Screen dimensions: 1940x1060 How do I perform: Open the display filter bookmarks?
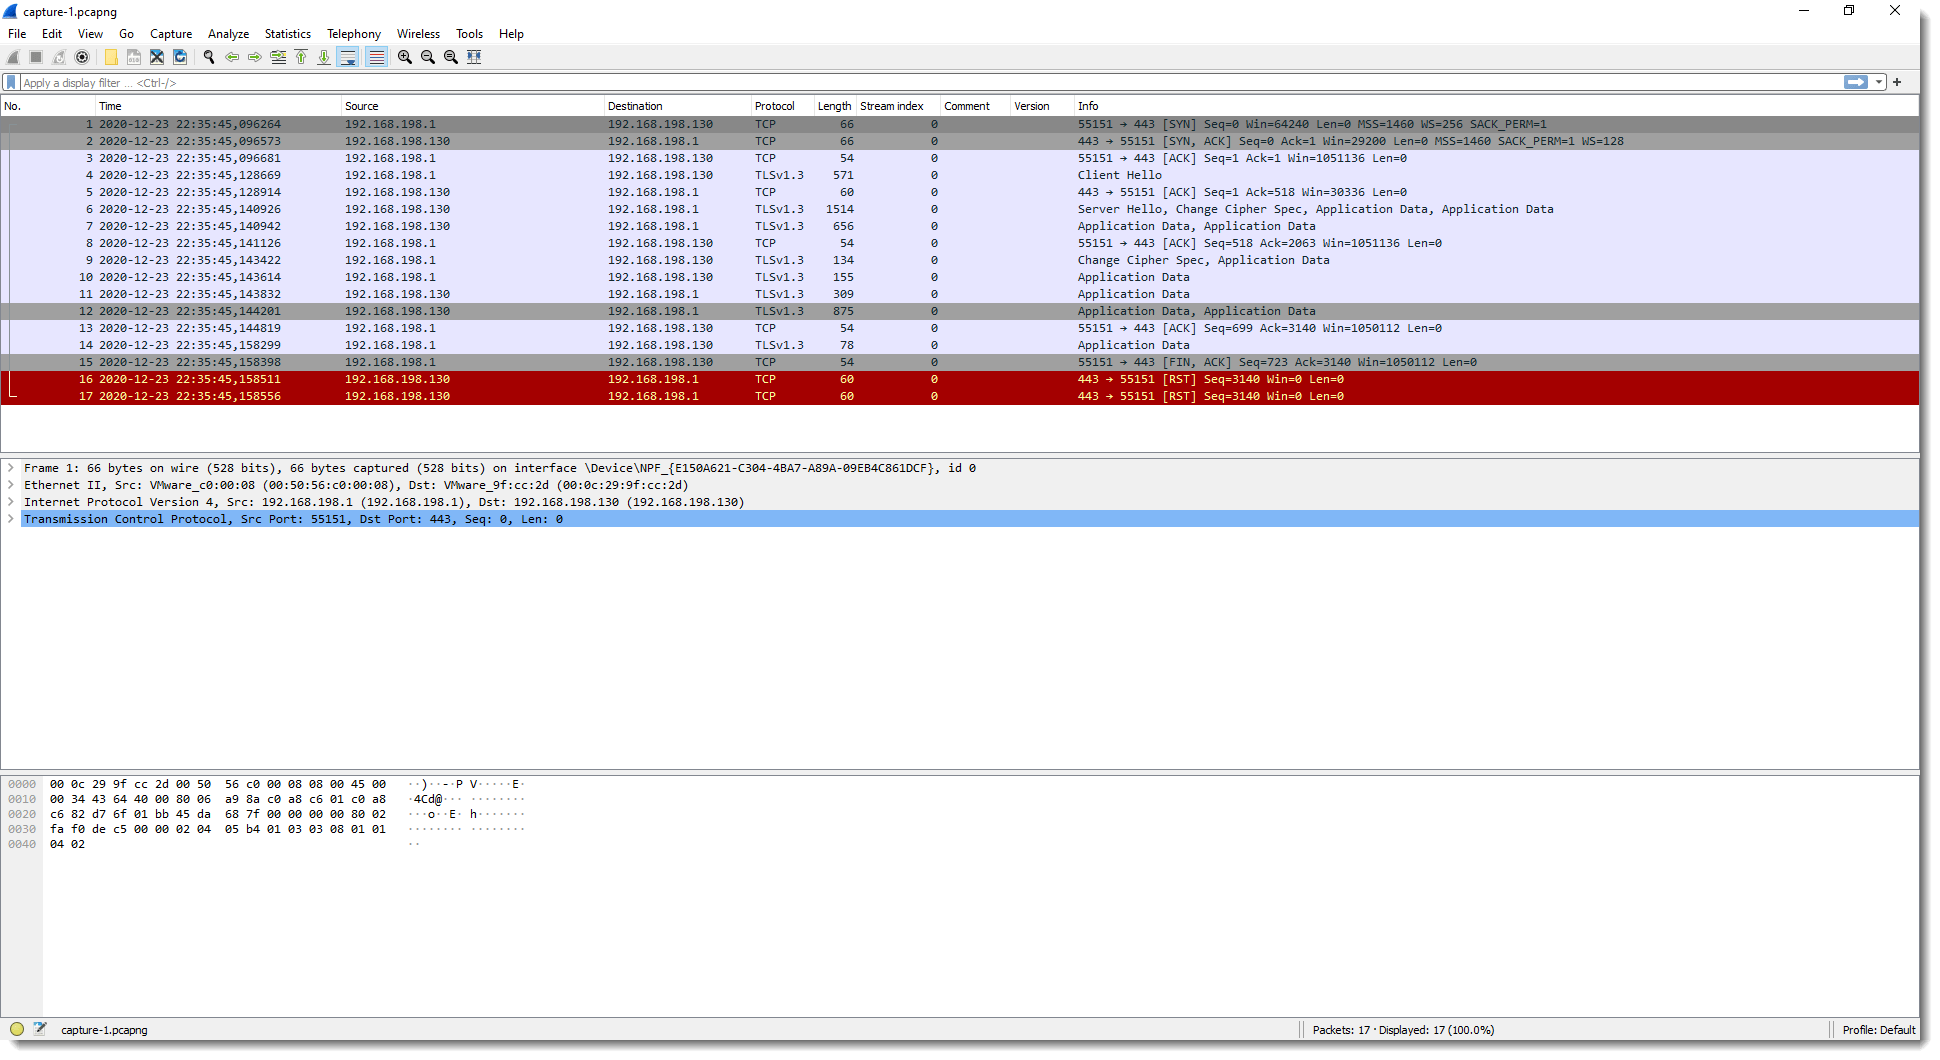click(10, 82)
